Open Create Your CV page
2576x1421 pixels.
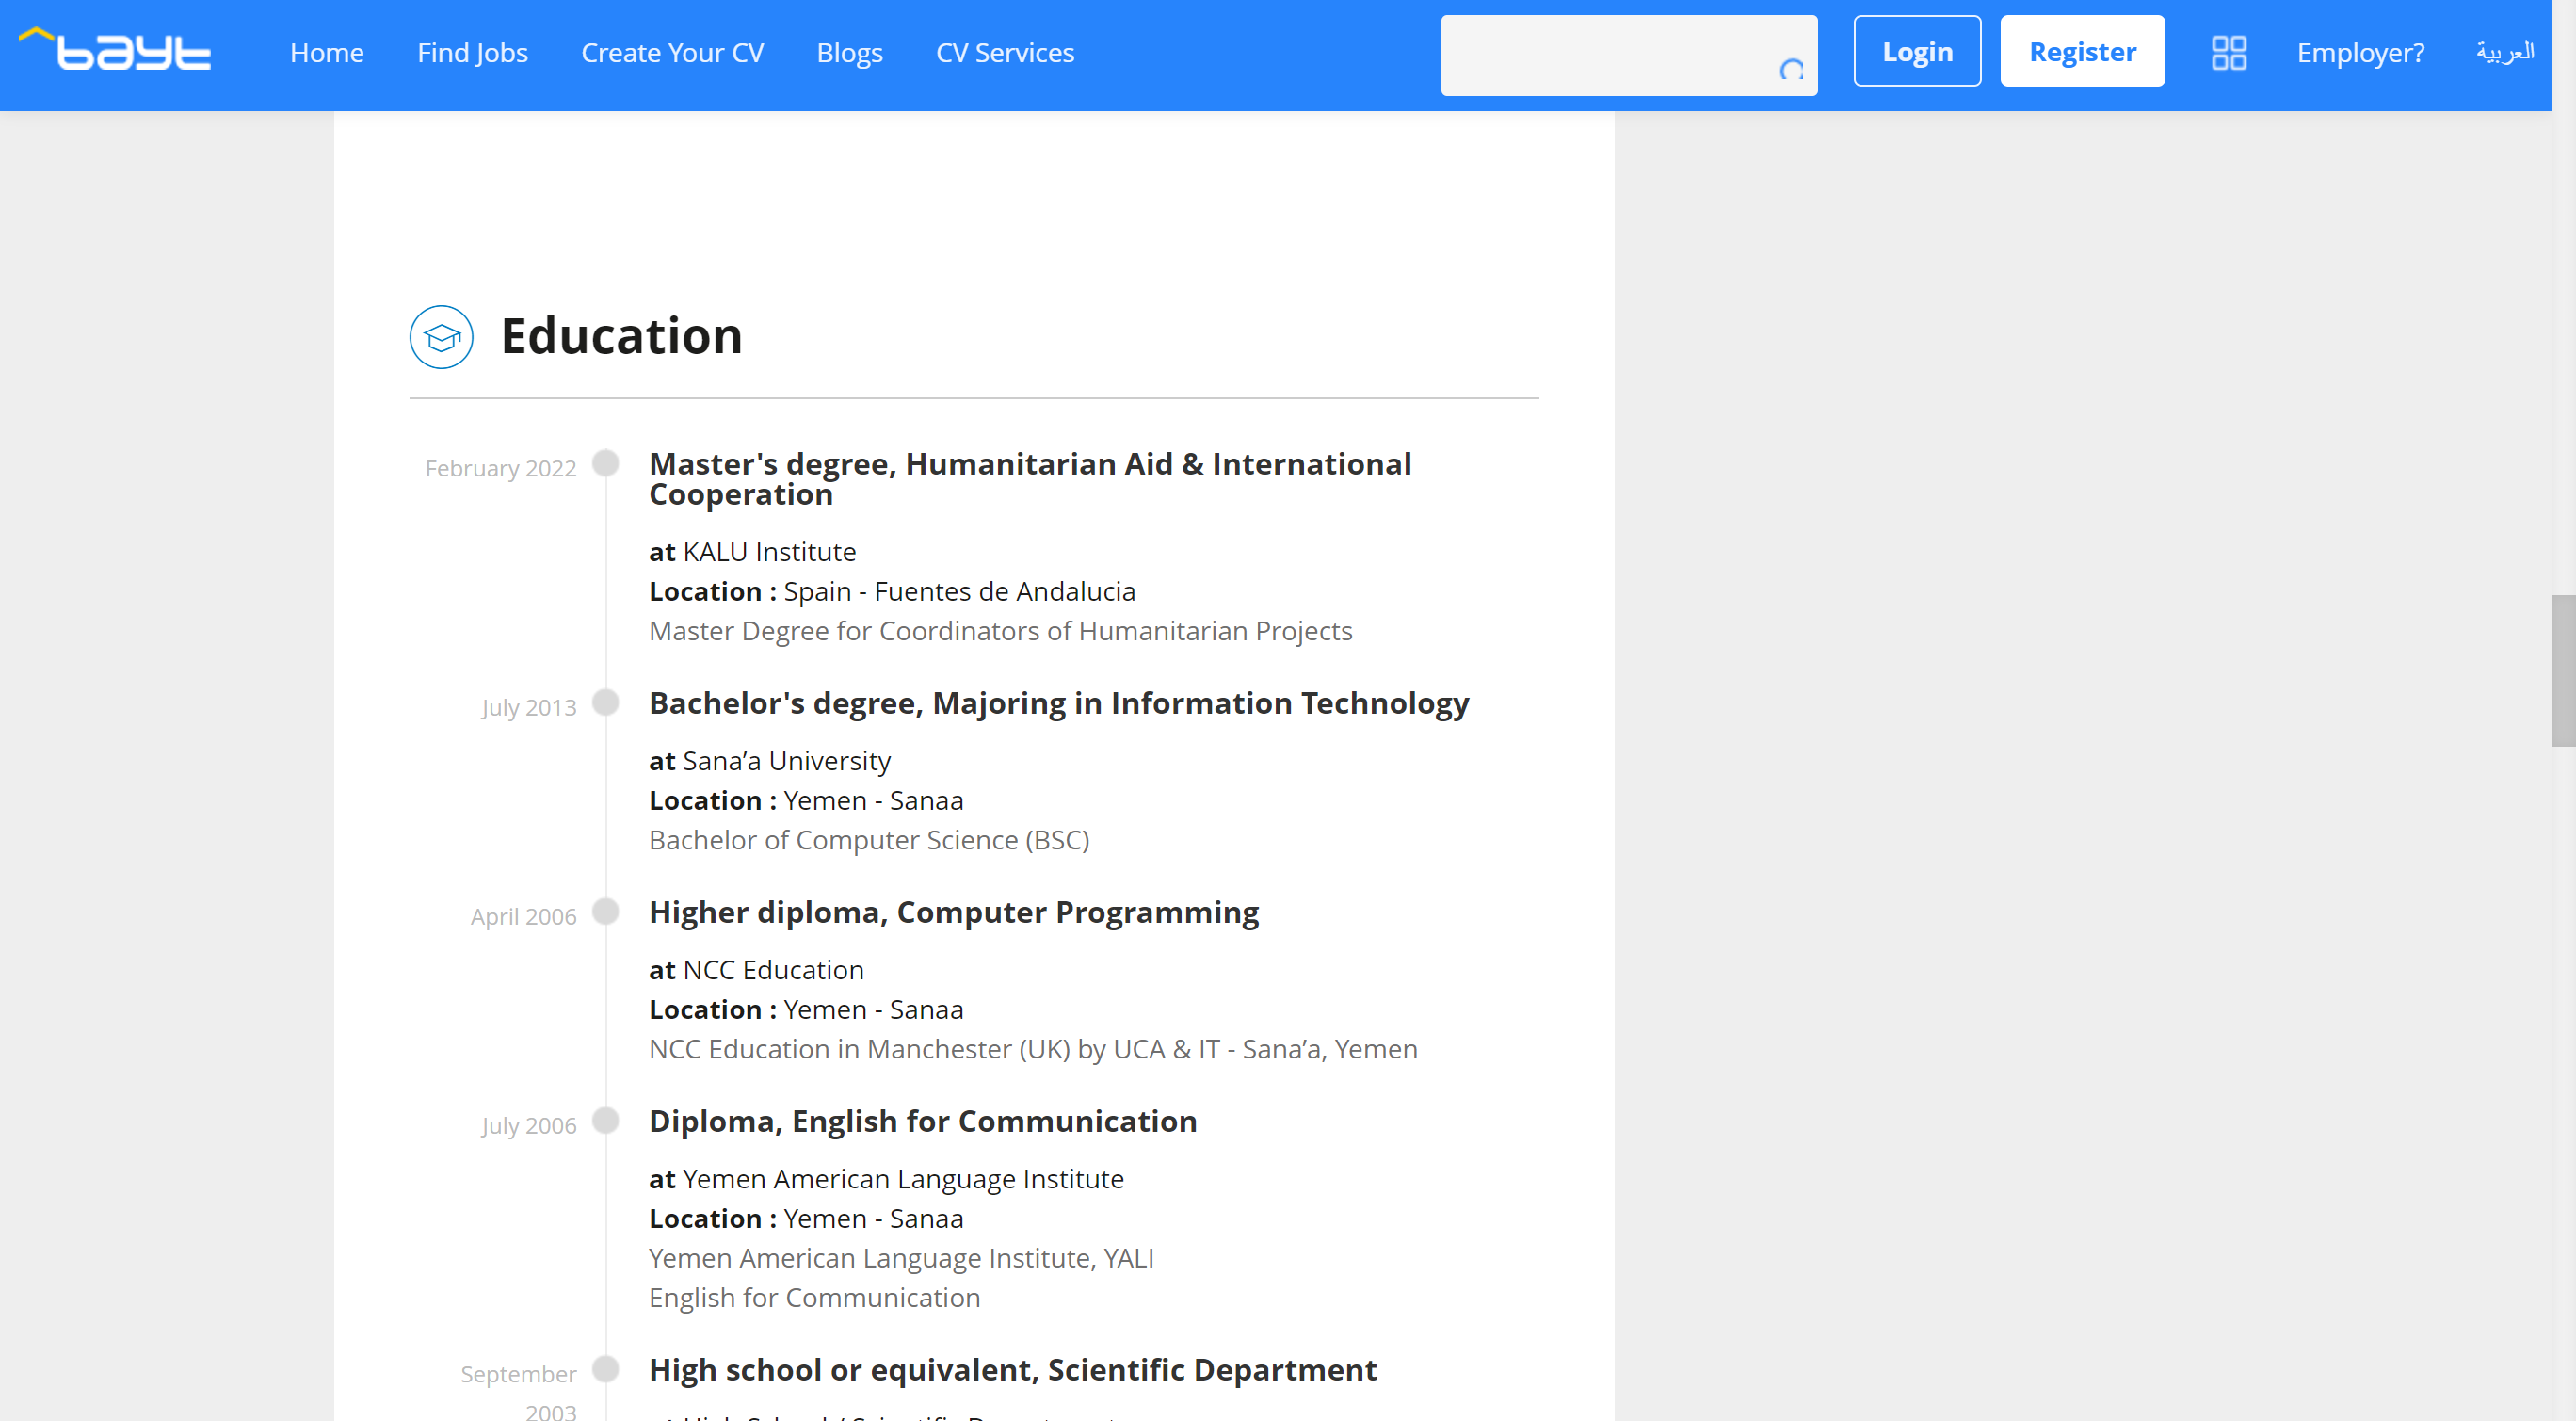[x=672, y=52]
